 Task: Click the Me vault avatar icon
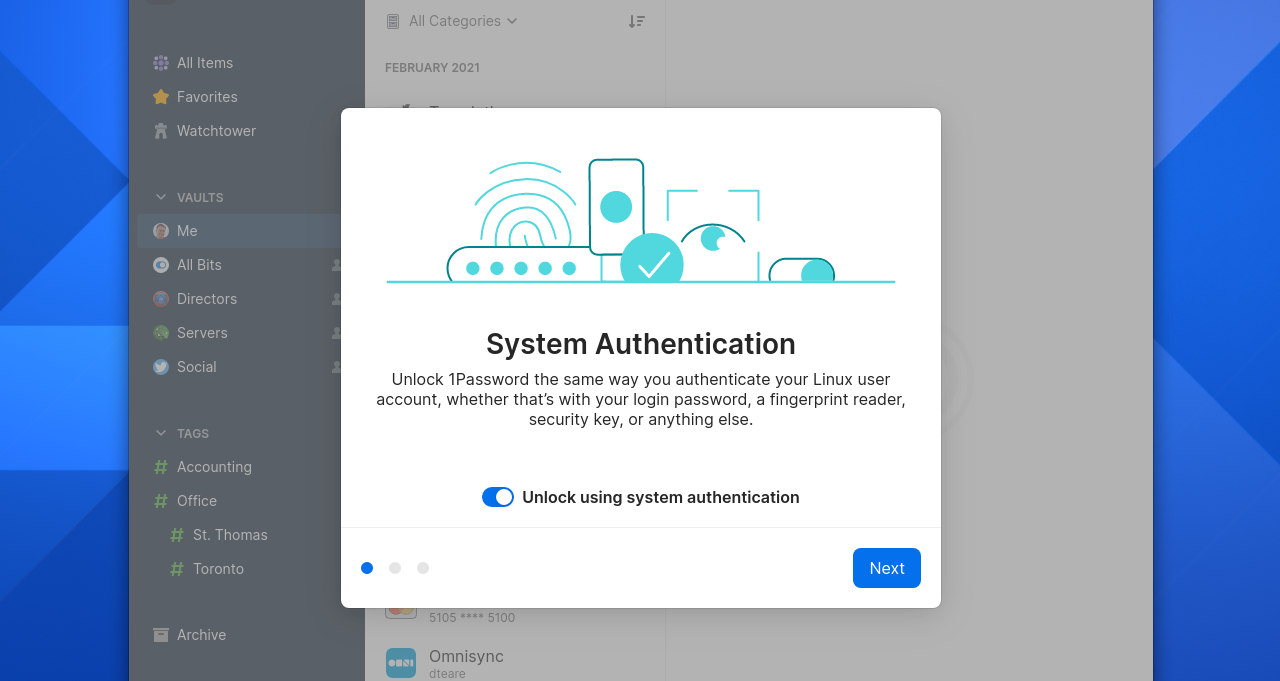click(161, 231)
